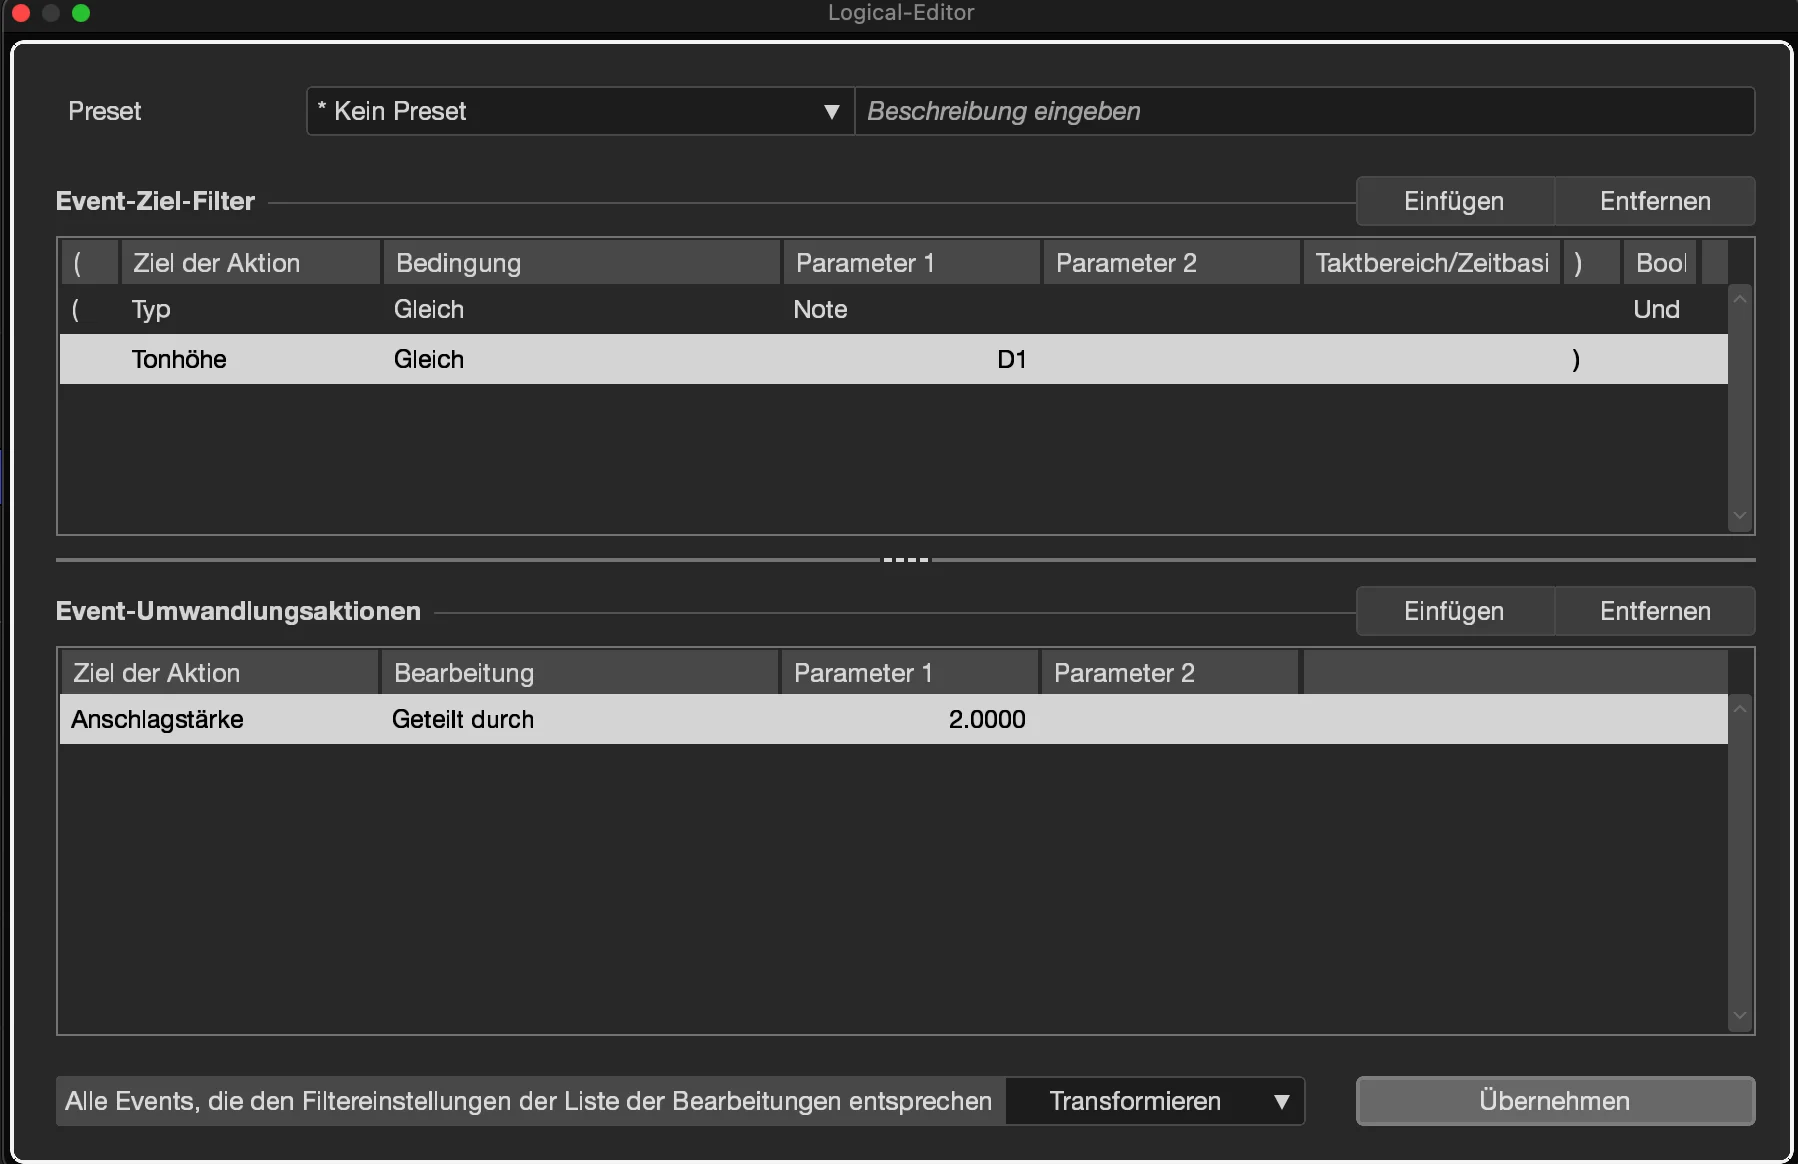Click Entfernen in Event-Ziel-Filter section
Screen dimensions: 1798x1164
(x=1655, y=201)
